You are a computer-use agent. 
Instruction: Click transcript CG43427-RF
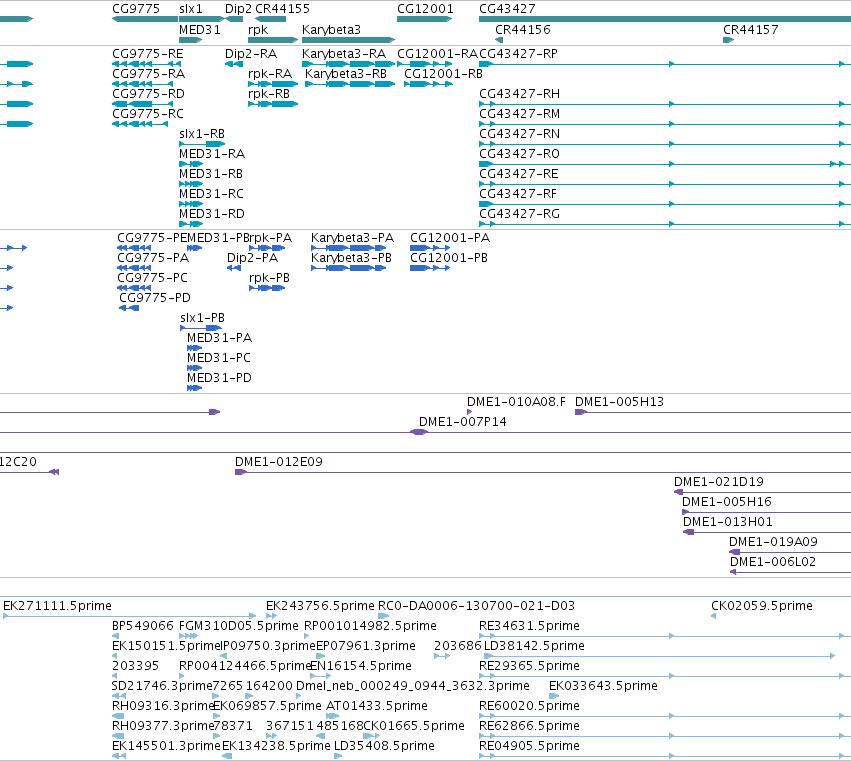665,204
